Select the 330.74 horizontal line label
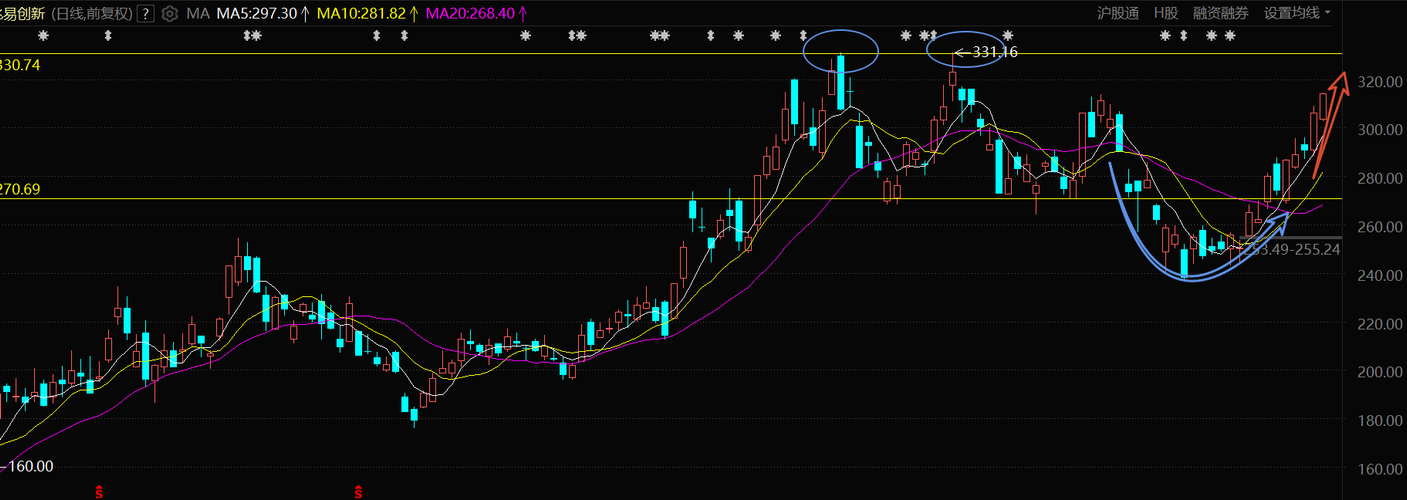Viewport: 1407px width, 500px height. tap(20, 64)
